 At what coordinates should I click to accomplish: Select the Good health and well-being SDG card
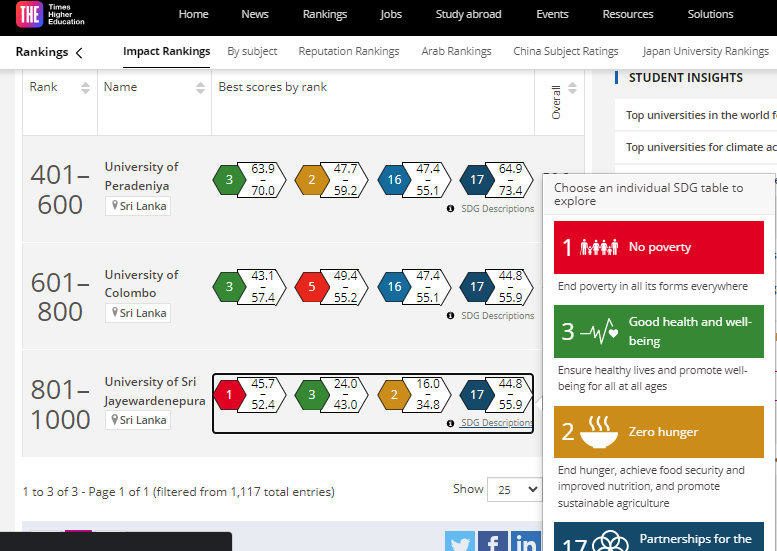[x=659, y=331]
